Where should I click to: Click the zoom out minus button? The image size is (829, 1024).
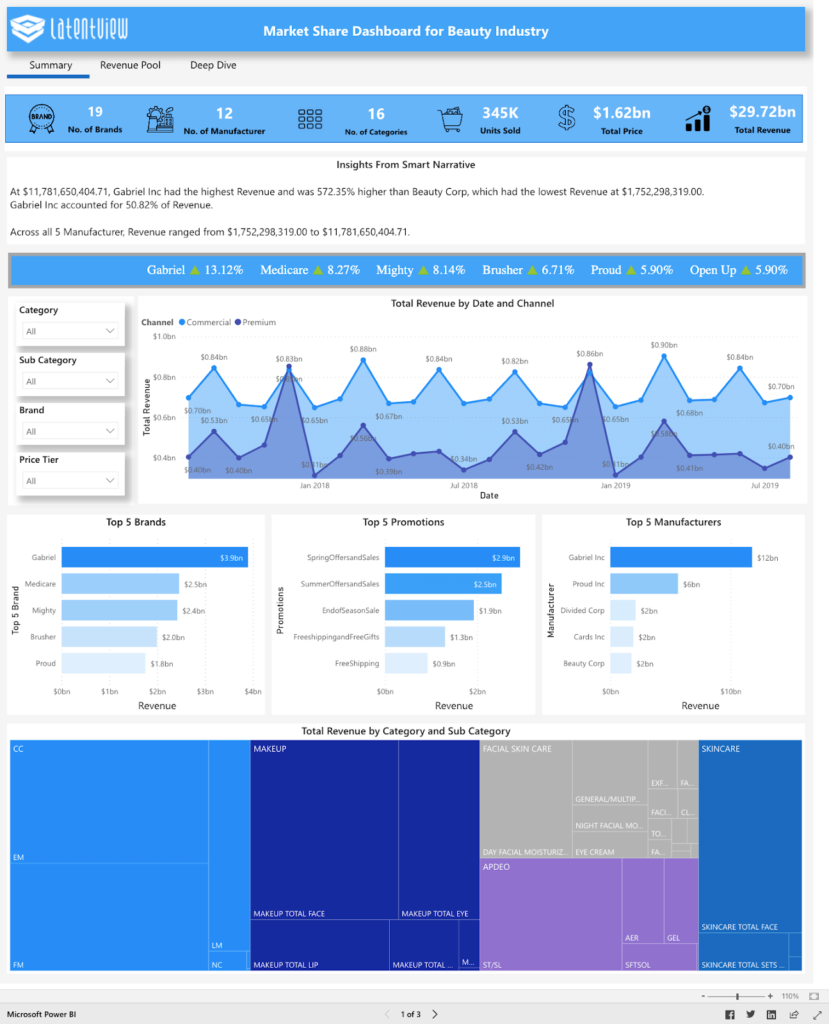coord(703,997)
